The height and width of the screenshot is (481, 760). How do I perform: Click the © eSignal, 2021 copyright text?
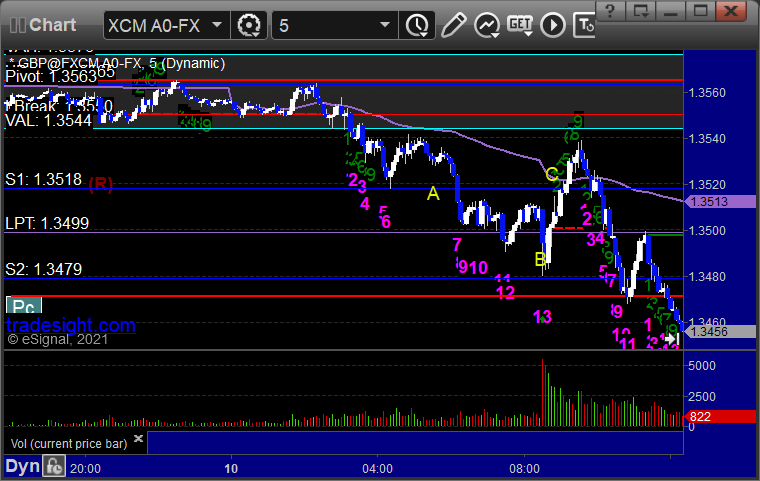click(x=58, y=339)
